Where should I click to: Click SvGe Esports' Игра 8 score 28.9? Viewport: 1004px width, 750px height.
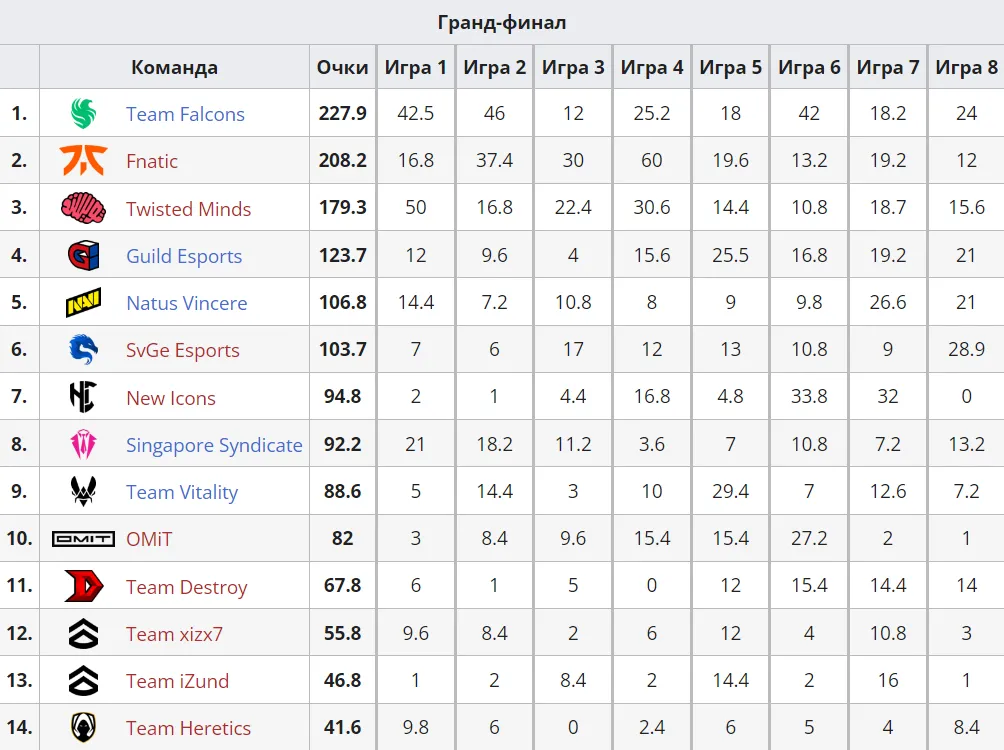tap(966, 350)
